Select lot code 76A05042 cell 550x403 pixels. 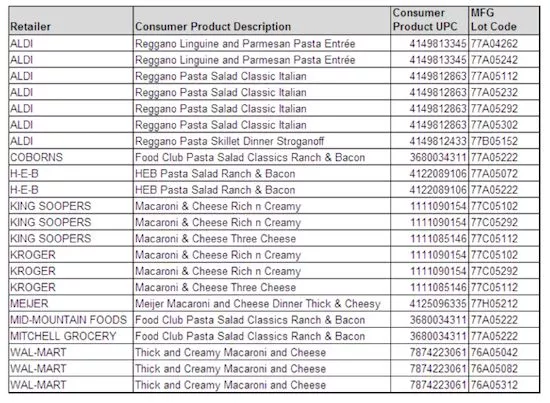pyautogui.click(x=504, y=352)
